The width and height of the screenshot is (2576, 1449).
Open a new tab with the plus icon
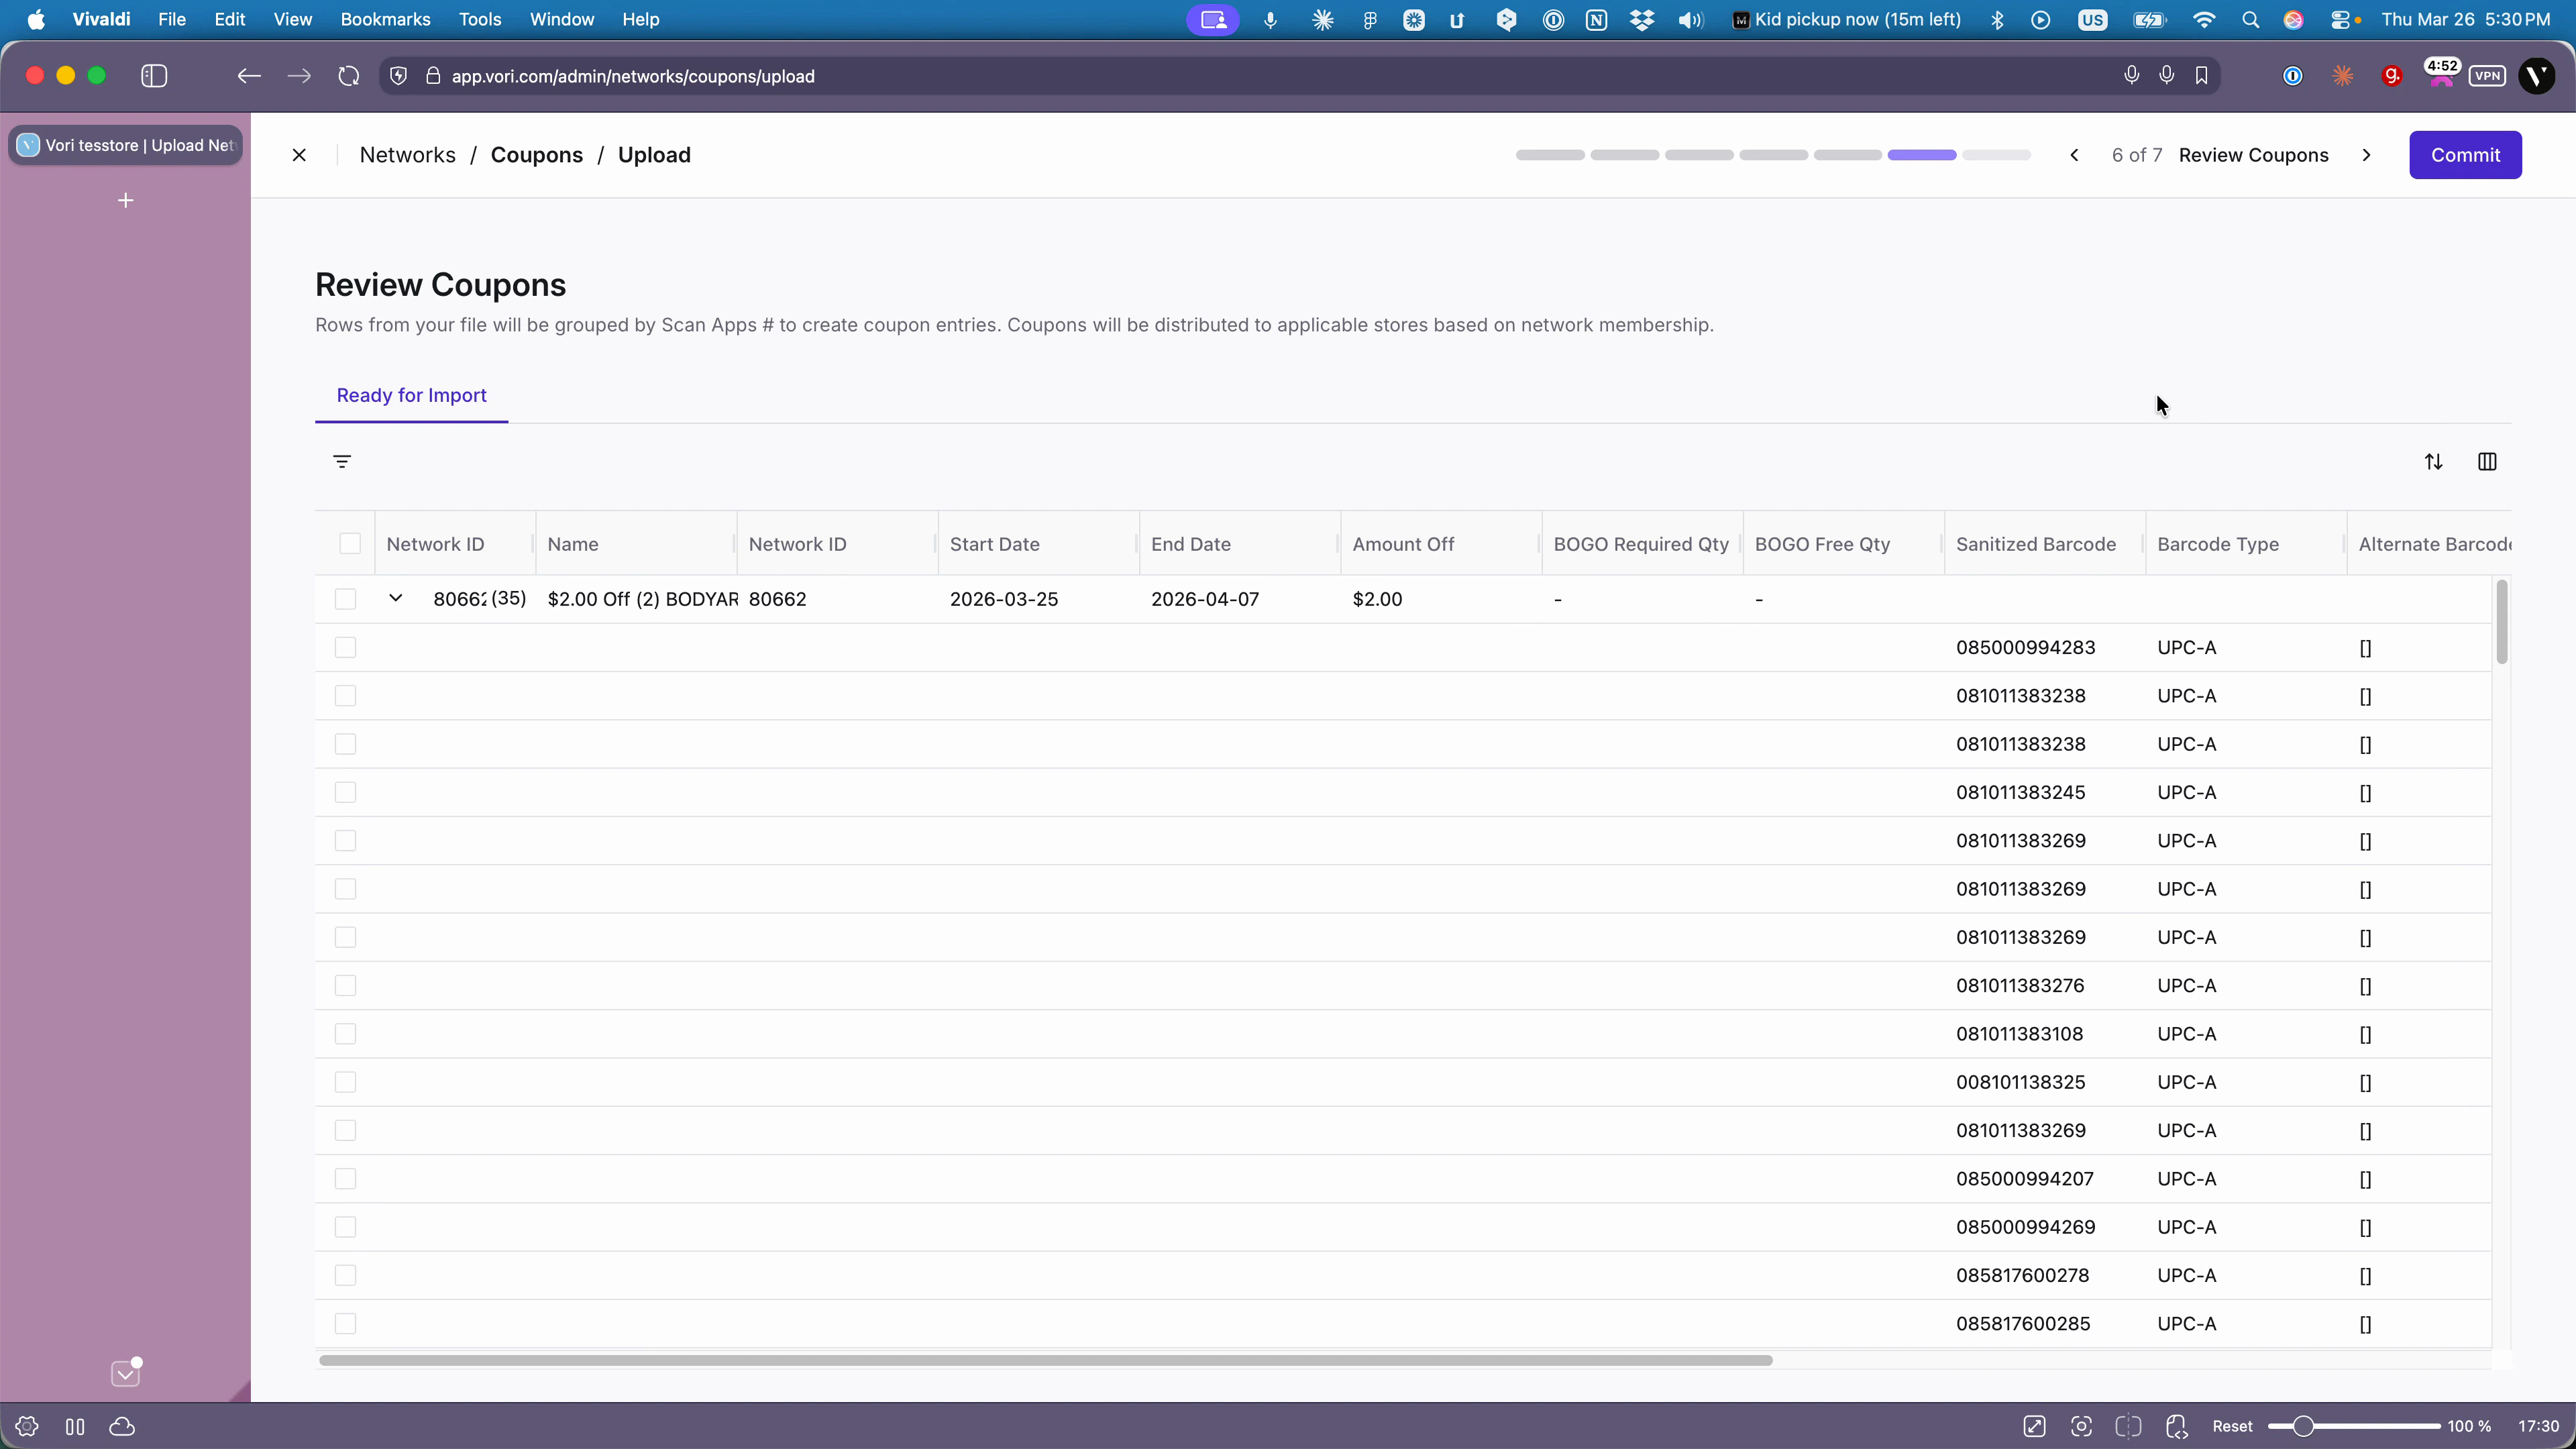point(125,201)
